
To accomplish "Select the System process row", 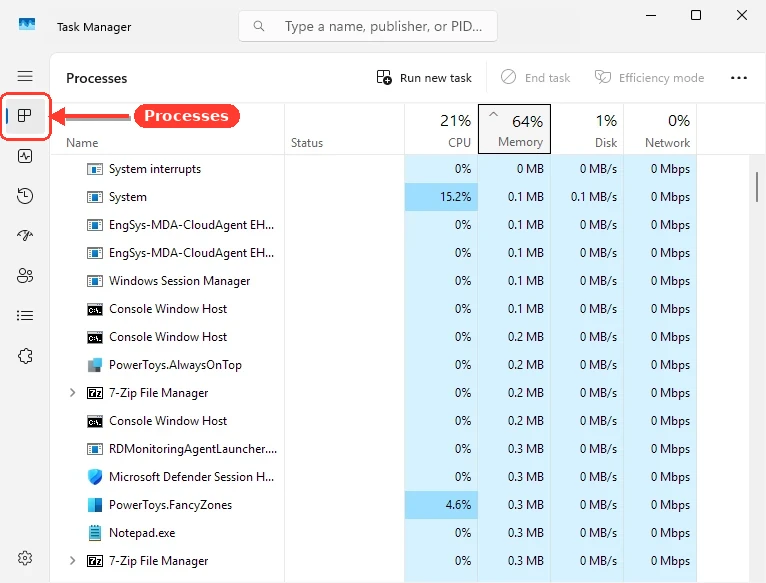I will 374,197.
